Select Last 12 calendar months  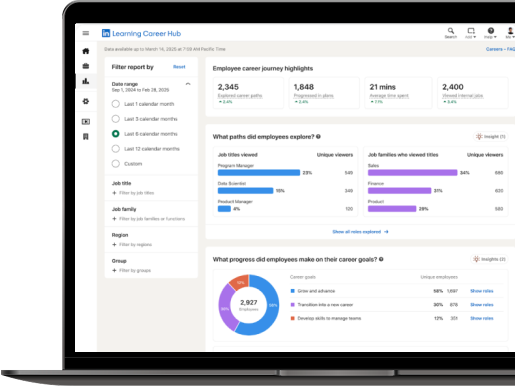pos(116,149)
